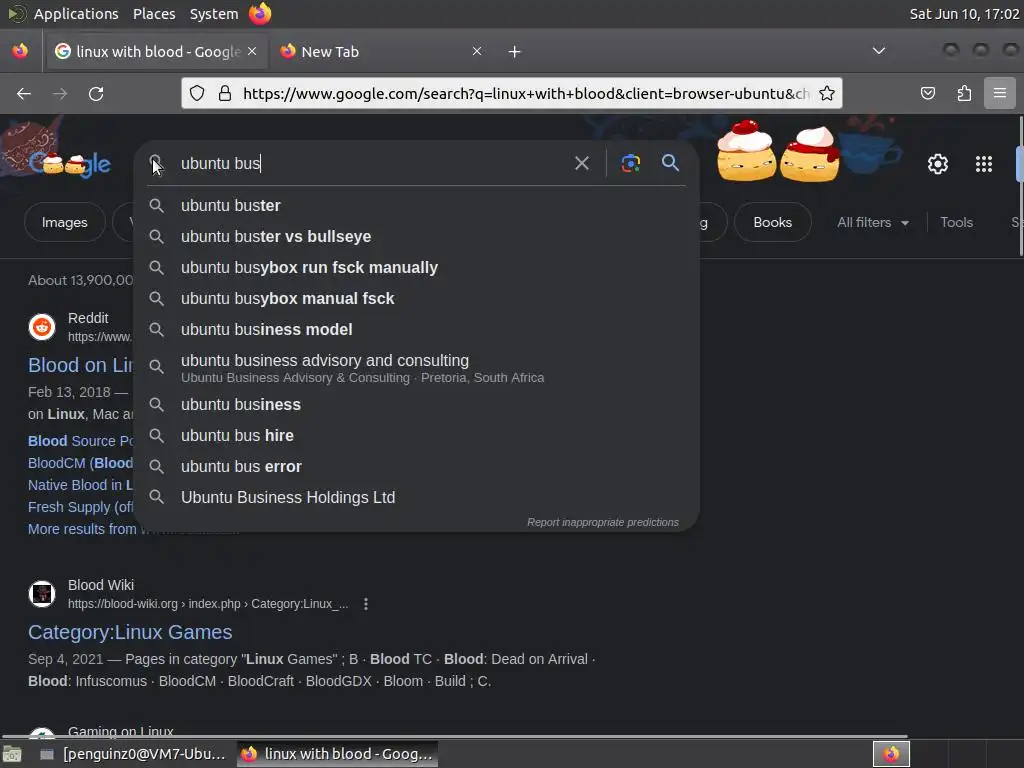Select the Images filter chip

click(x=65, y=222)
